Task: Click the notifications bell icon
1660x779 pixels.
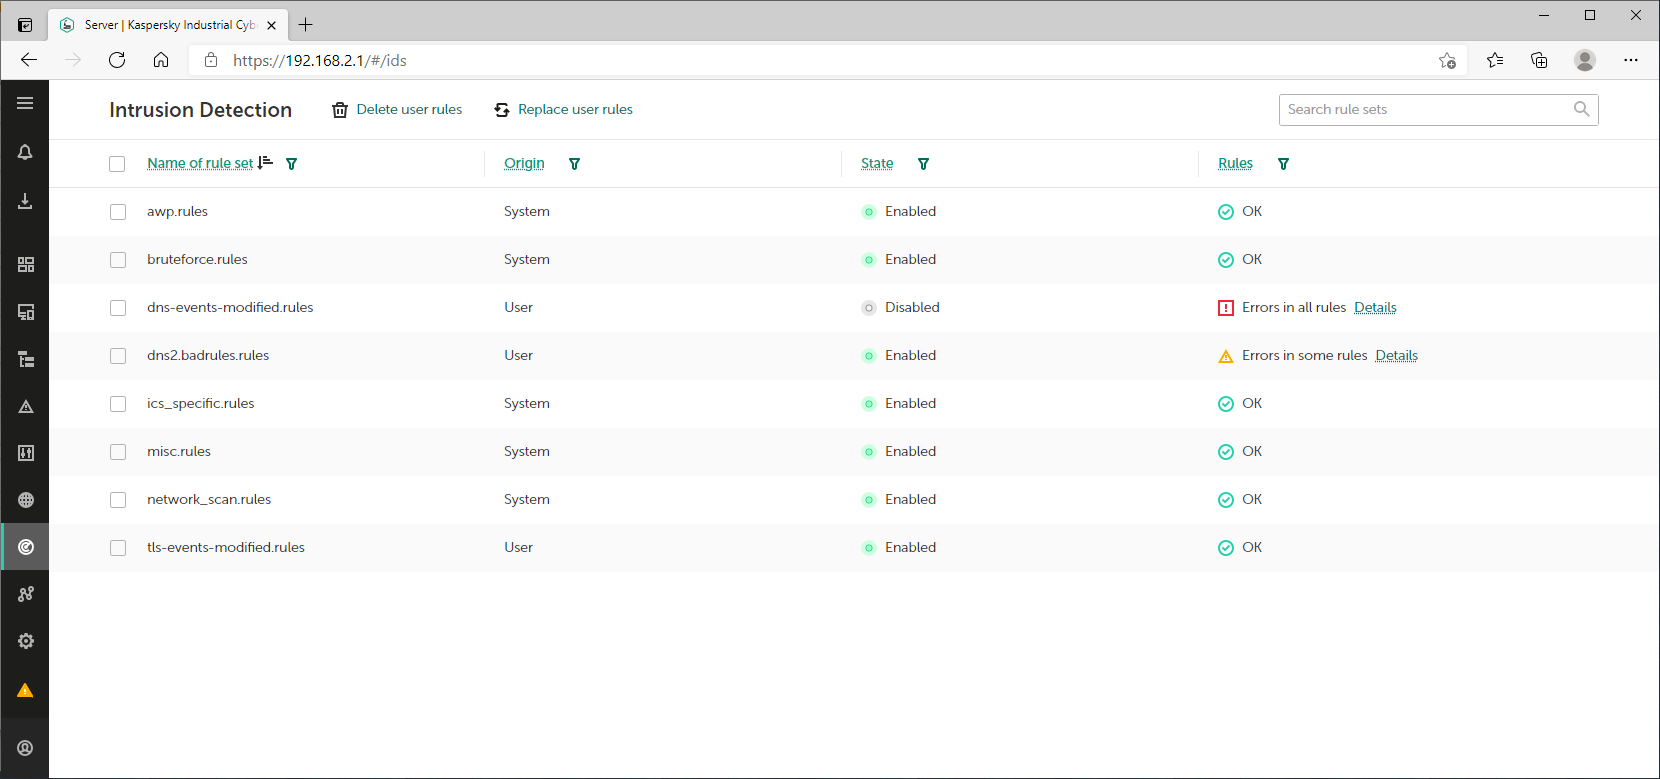Action: pos(25,152)
